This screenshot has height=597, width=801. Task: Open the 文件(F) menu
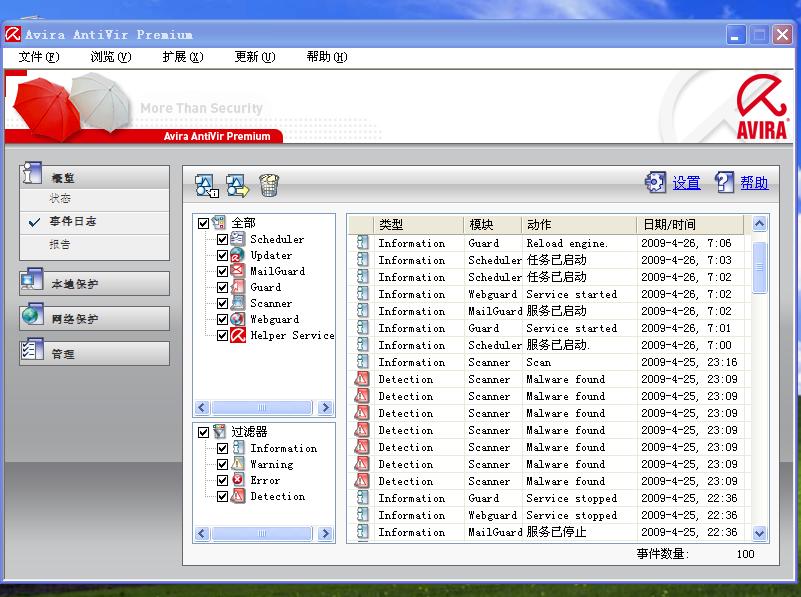click(39, 57)
